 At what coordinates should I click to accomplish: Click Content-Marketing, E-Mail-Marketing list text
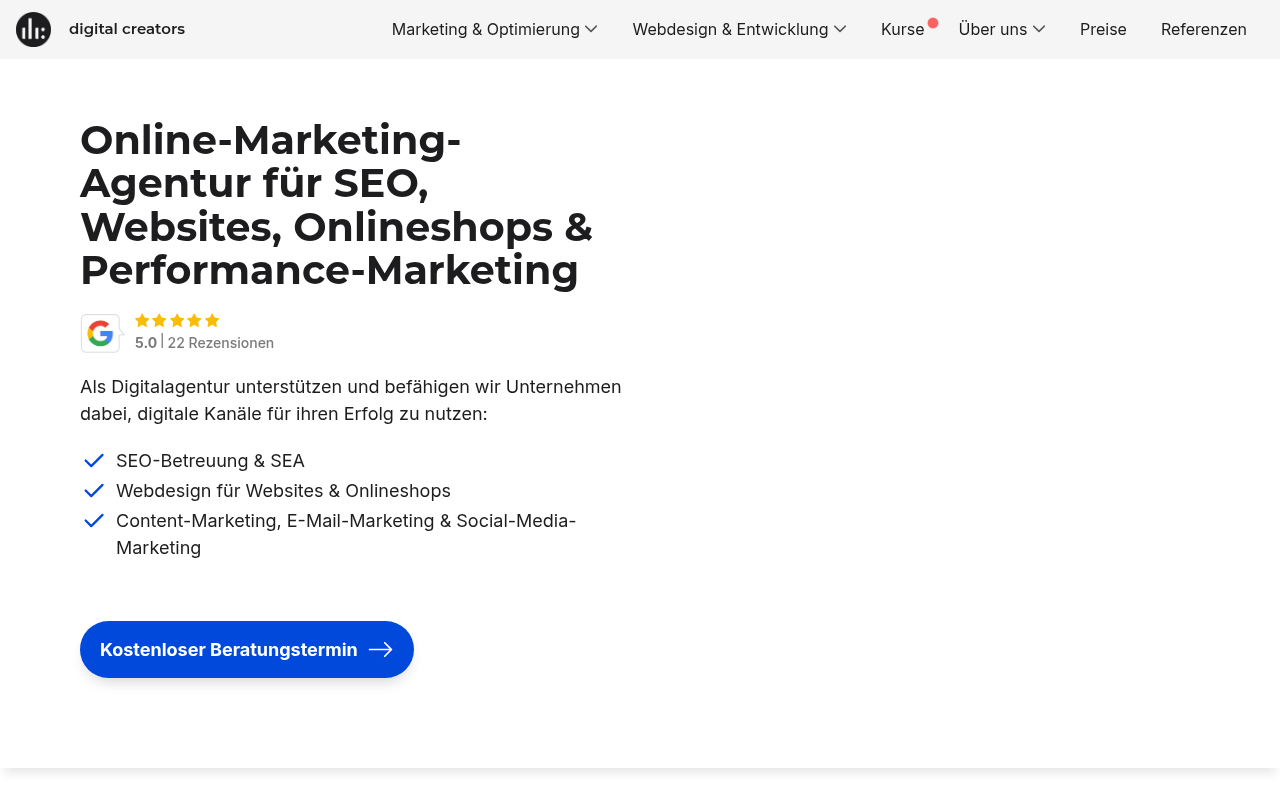coord(346,534)
